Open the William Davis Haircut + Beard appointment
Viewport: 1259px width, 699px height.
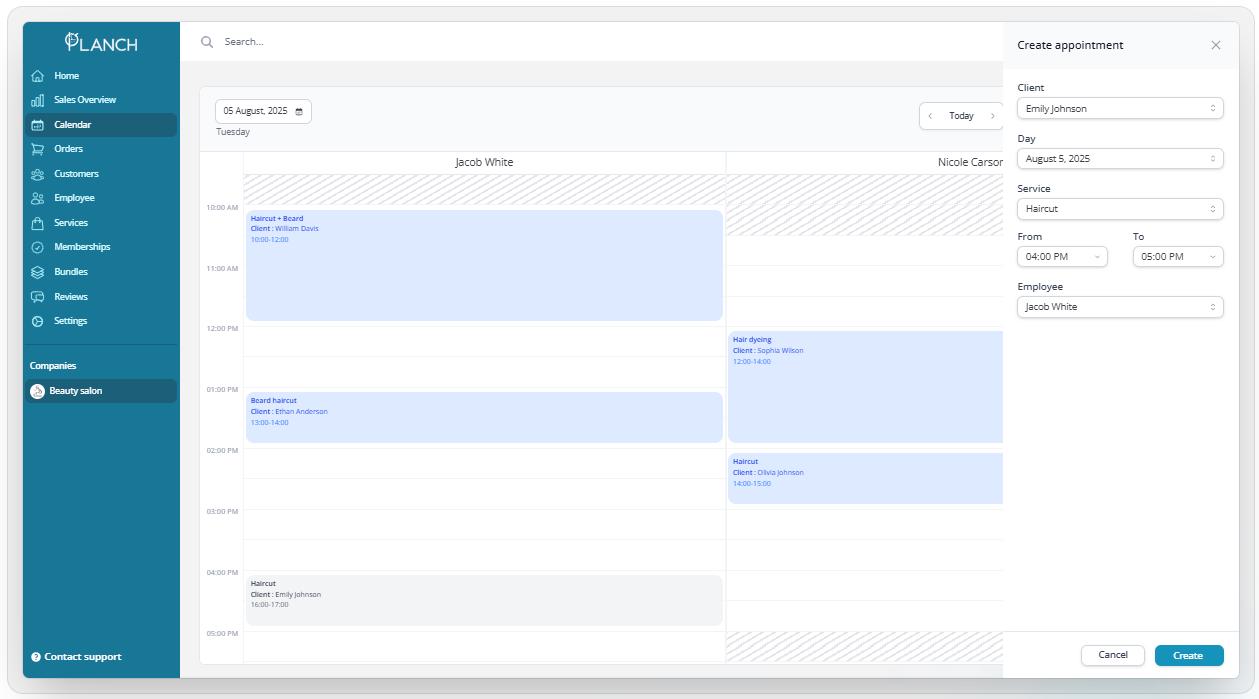click(484, 265)
